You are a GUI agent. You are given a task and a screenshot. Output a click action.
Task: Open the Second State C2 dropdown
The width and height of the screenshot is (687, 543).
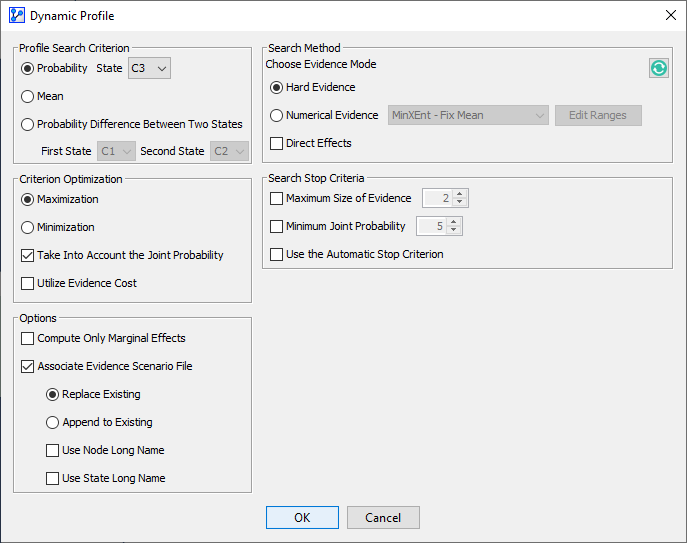pyautogui.click(x=230, y=151)
